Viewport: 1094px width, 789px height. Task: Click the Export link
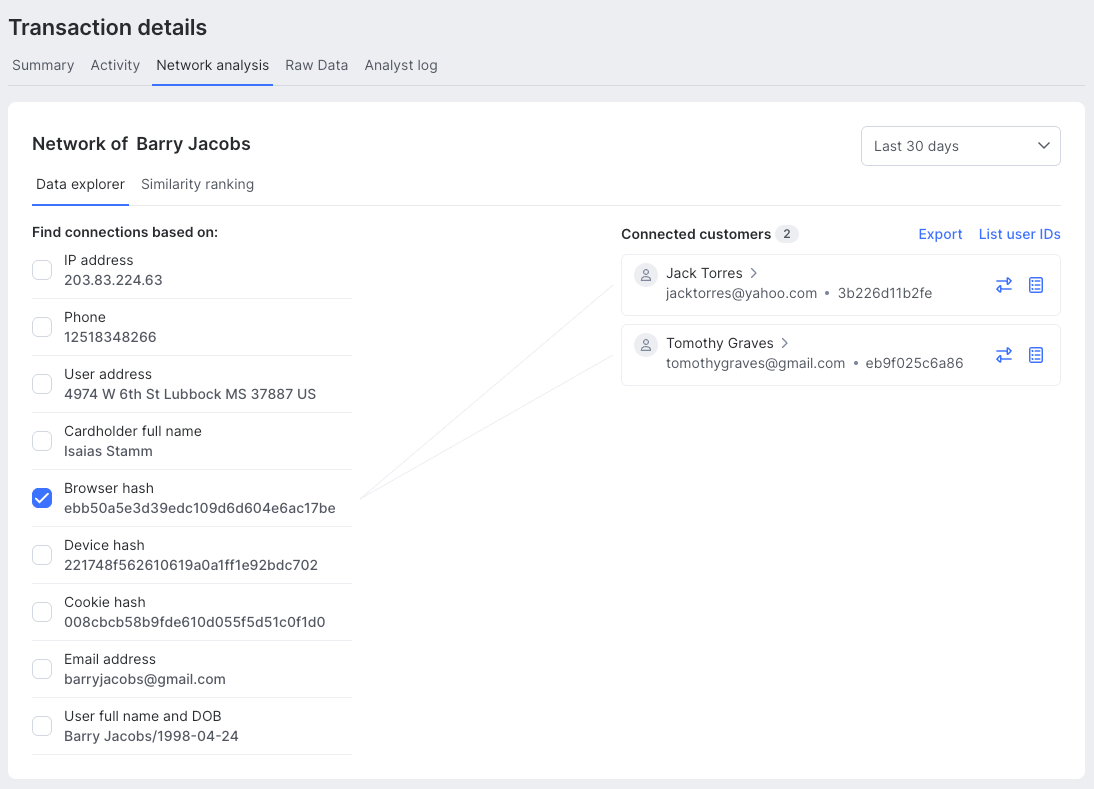[x=940, y=234]
